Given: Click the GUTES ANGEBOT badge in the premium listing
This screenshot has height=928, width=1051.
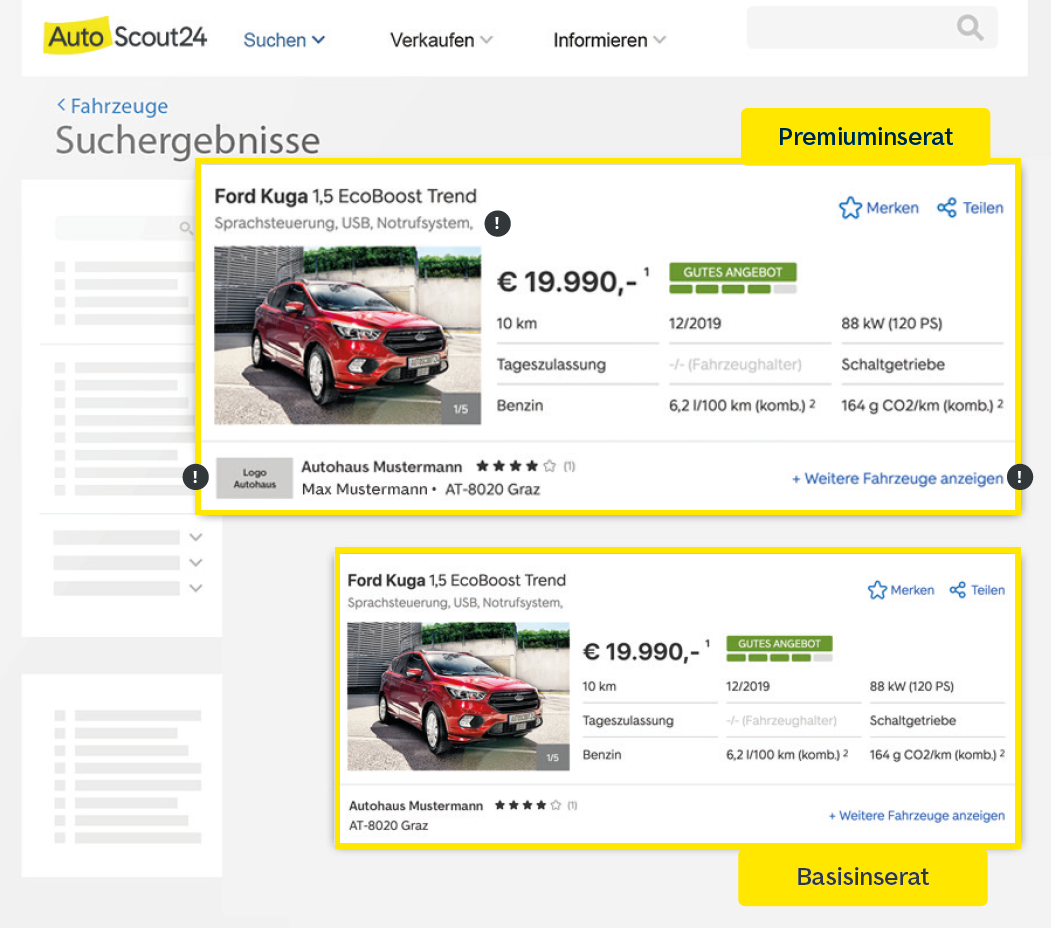Looking at the screenshot, I should click(733, 272).
